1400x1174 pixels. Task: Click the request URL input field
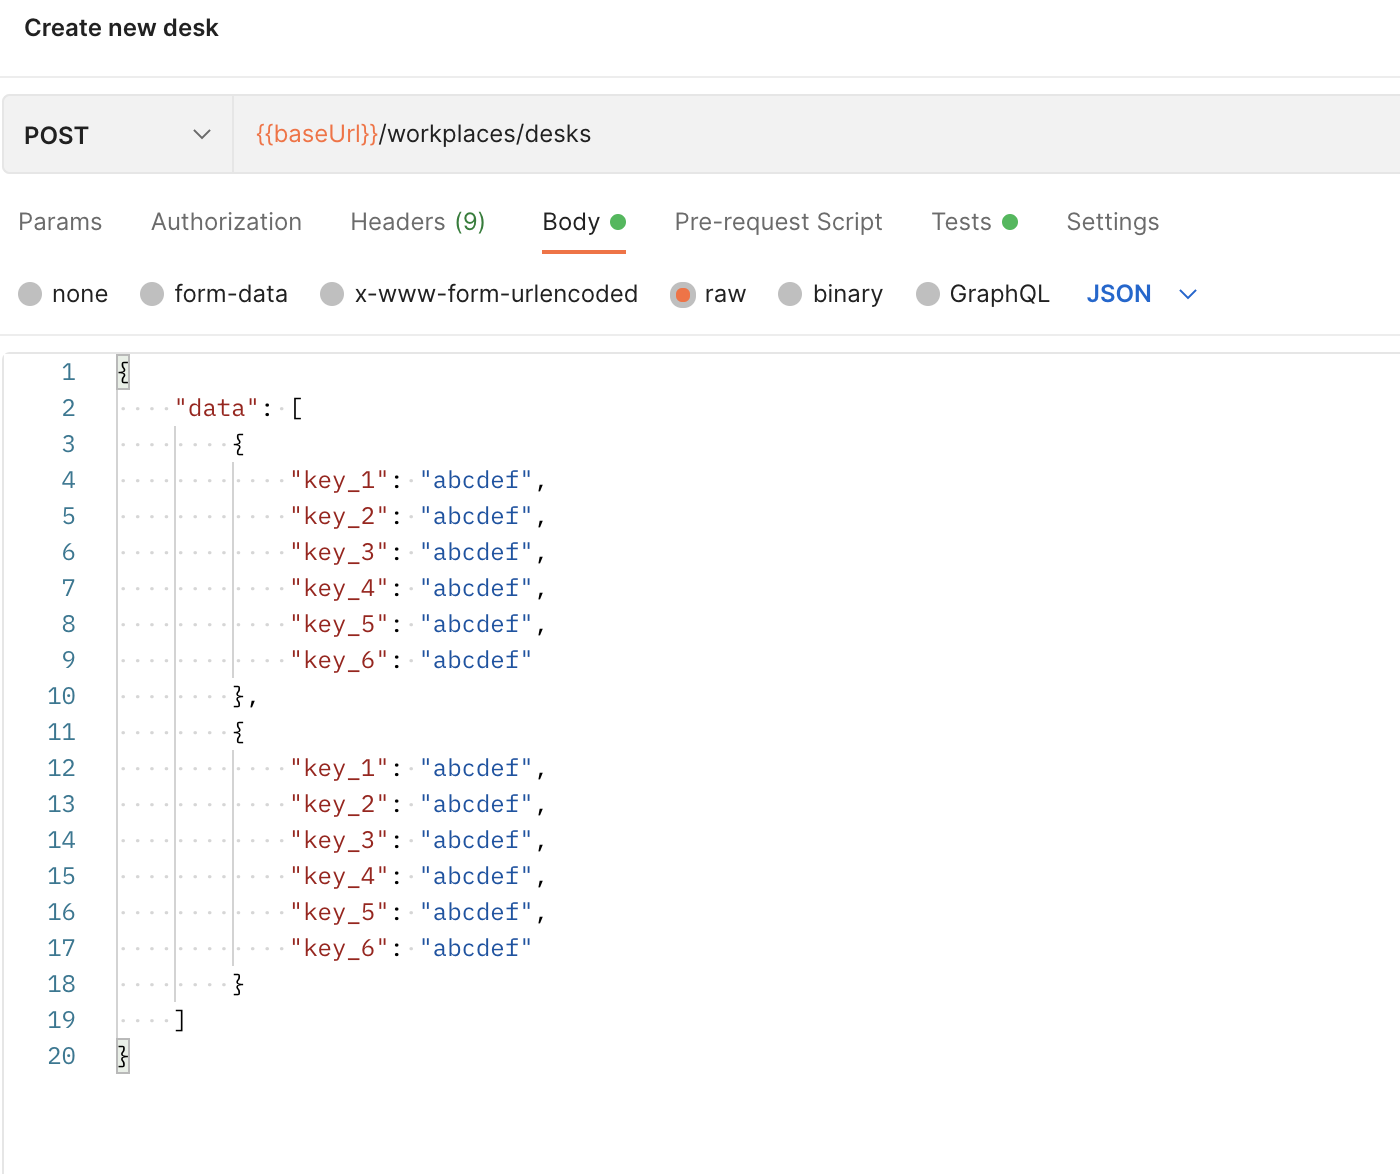tap(816, 135)
